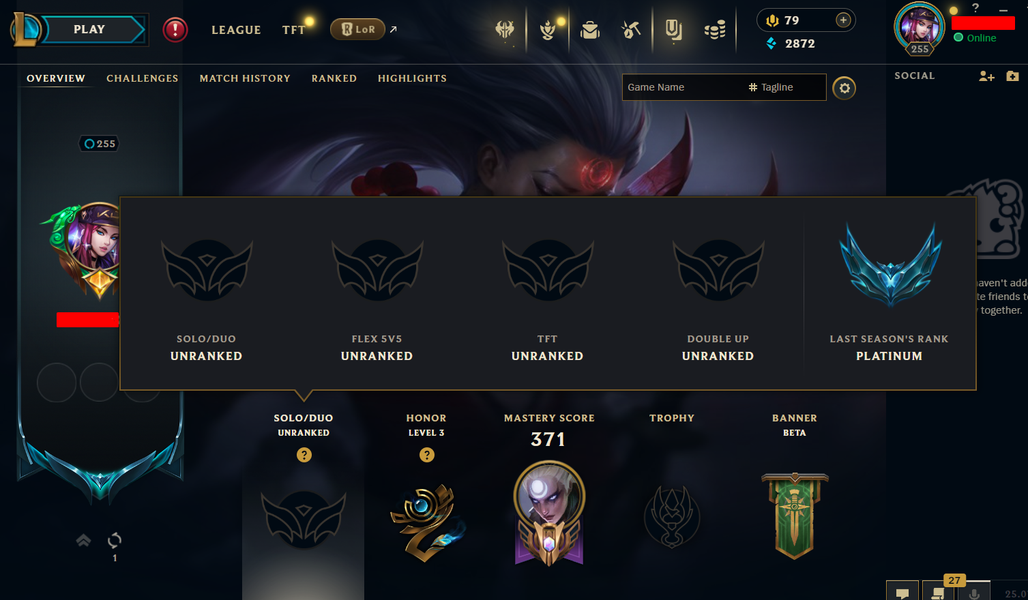Open profile settings gear icon
Screen dimensions: 1028x600
844,88
